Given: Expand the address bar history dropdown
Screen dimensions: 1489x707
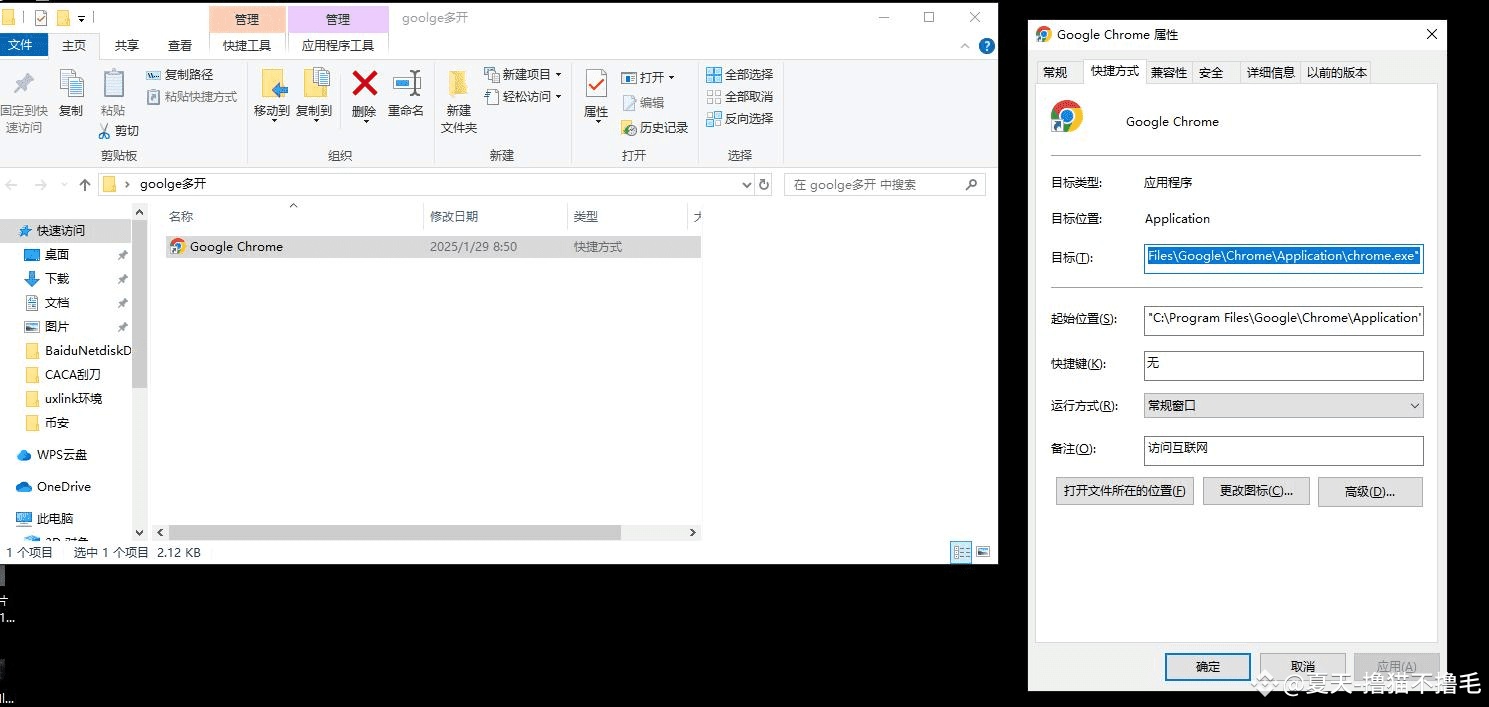Looking at the screenshot, I should [746, 185].
